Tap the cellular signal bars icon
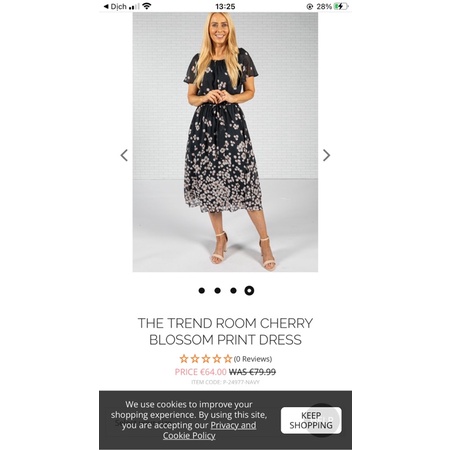Screen dimensions: 450x450 click(x=134, y=6)
